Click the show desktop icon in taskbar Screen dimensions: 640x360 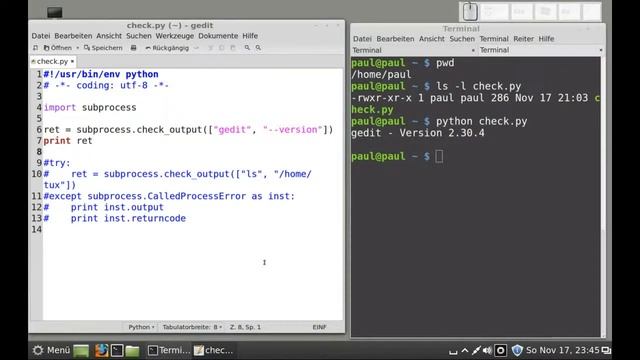tap(81, 351)
